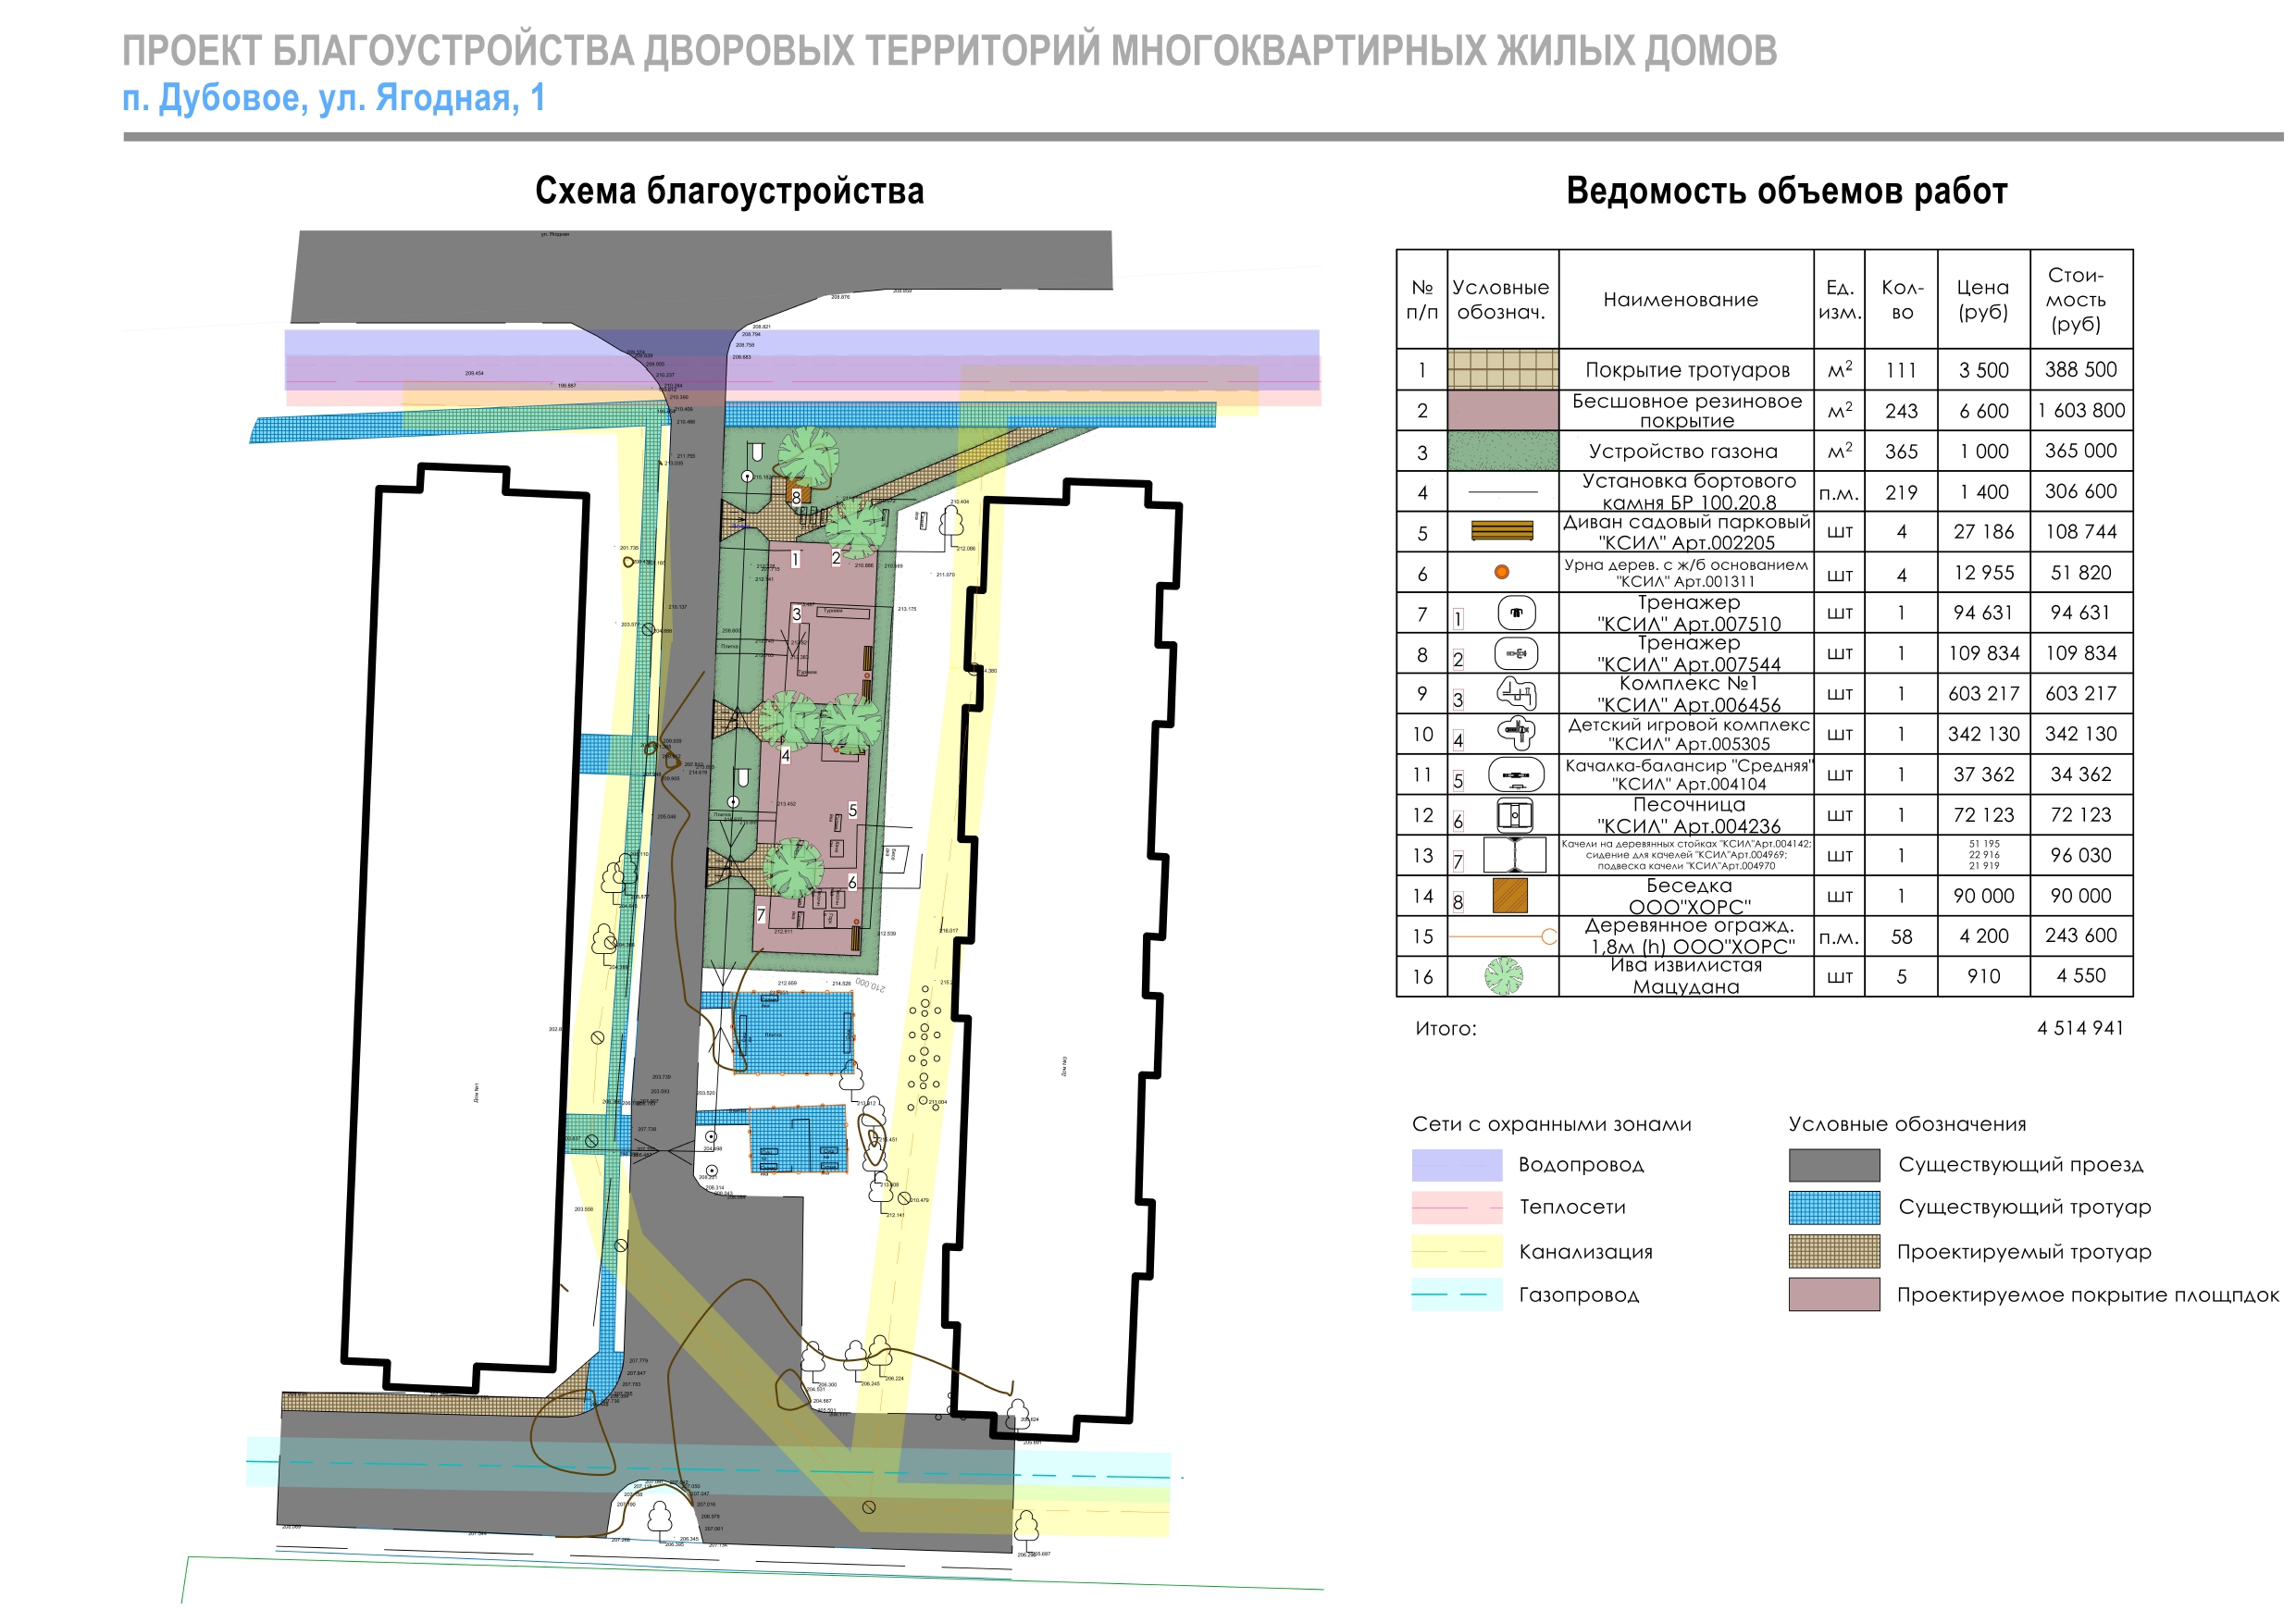Select the Проектируемый тротуар tan hatched swatch
This screenshot has height=1623, width=2296.
coord(1834,1251)
